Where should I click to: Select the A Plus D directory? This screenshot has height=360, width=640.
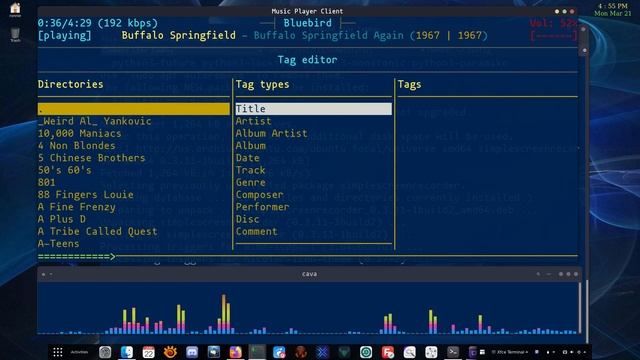tap(62, 219)
